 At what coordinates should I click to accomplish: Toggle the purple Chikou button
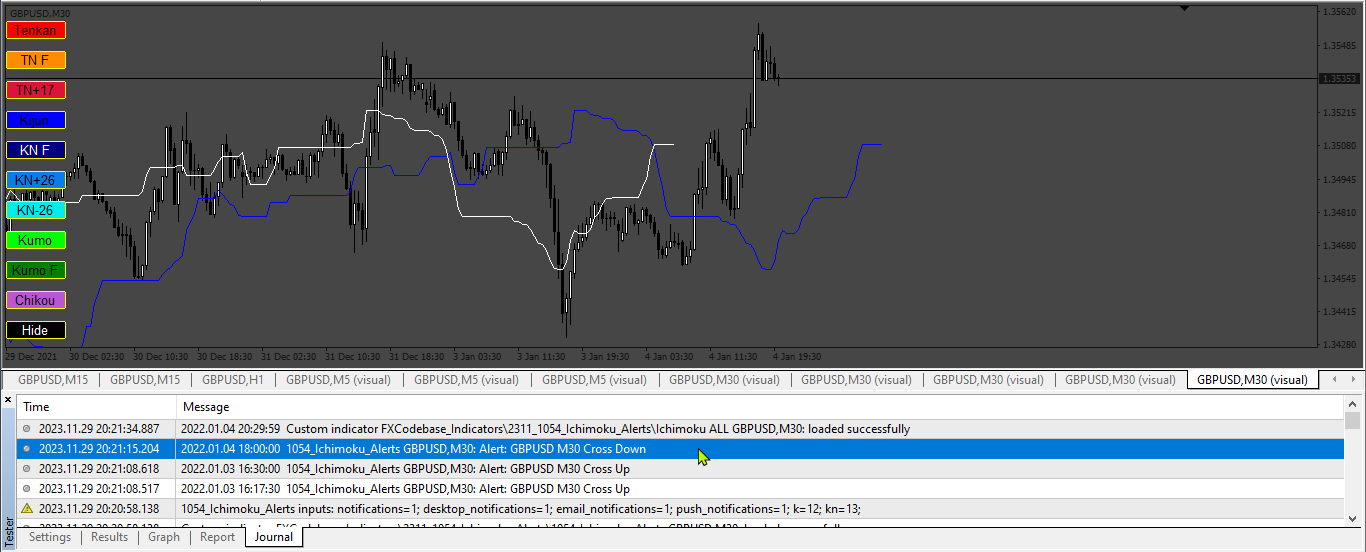click(x=36, y=300)
